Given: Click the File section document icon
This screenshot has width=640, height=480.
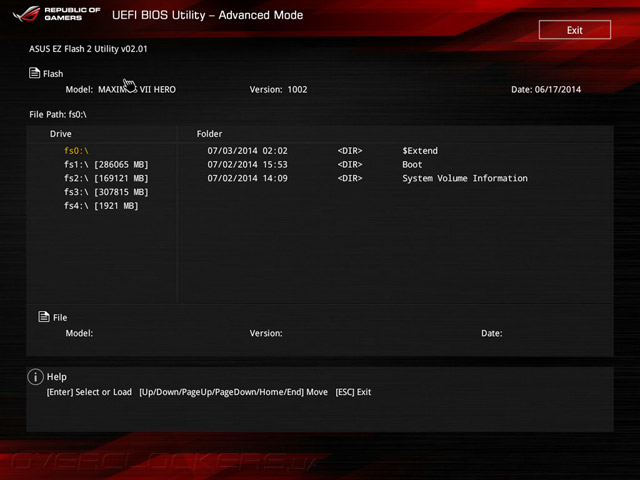Looking at the screenshot, I should 44,316.
